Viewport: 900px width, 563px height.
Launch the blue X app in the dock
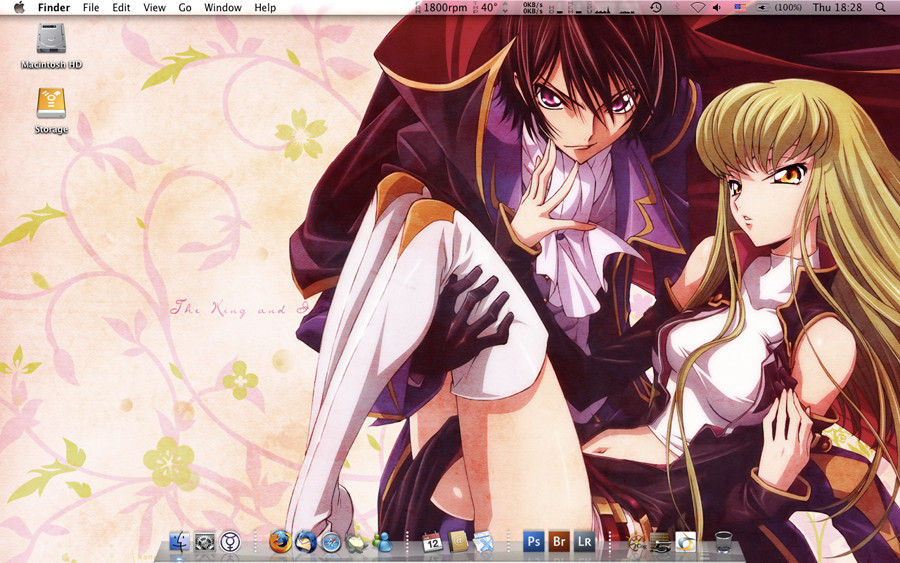tap(483, 542)
